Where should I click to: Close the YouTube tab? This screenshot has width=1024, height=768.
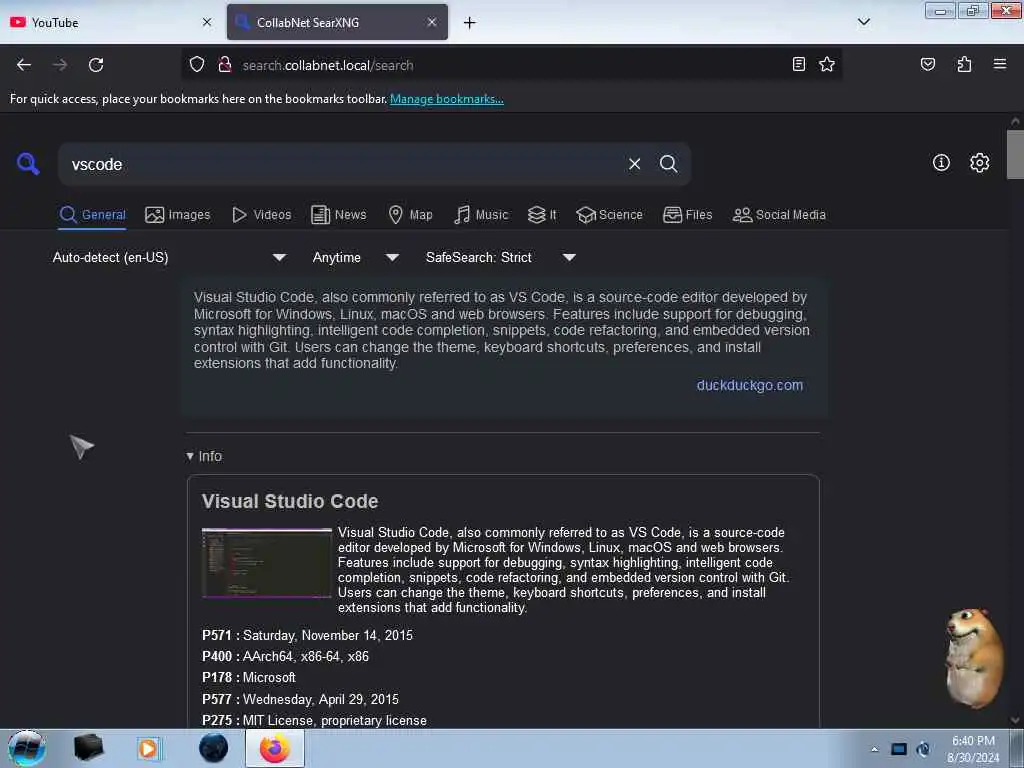click(x=207, y=22)
